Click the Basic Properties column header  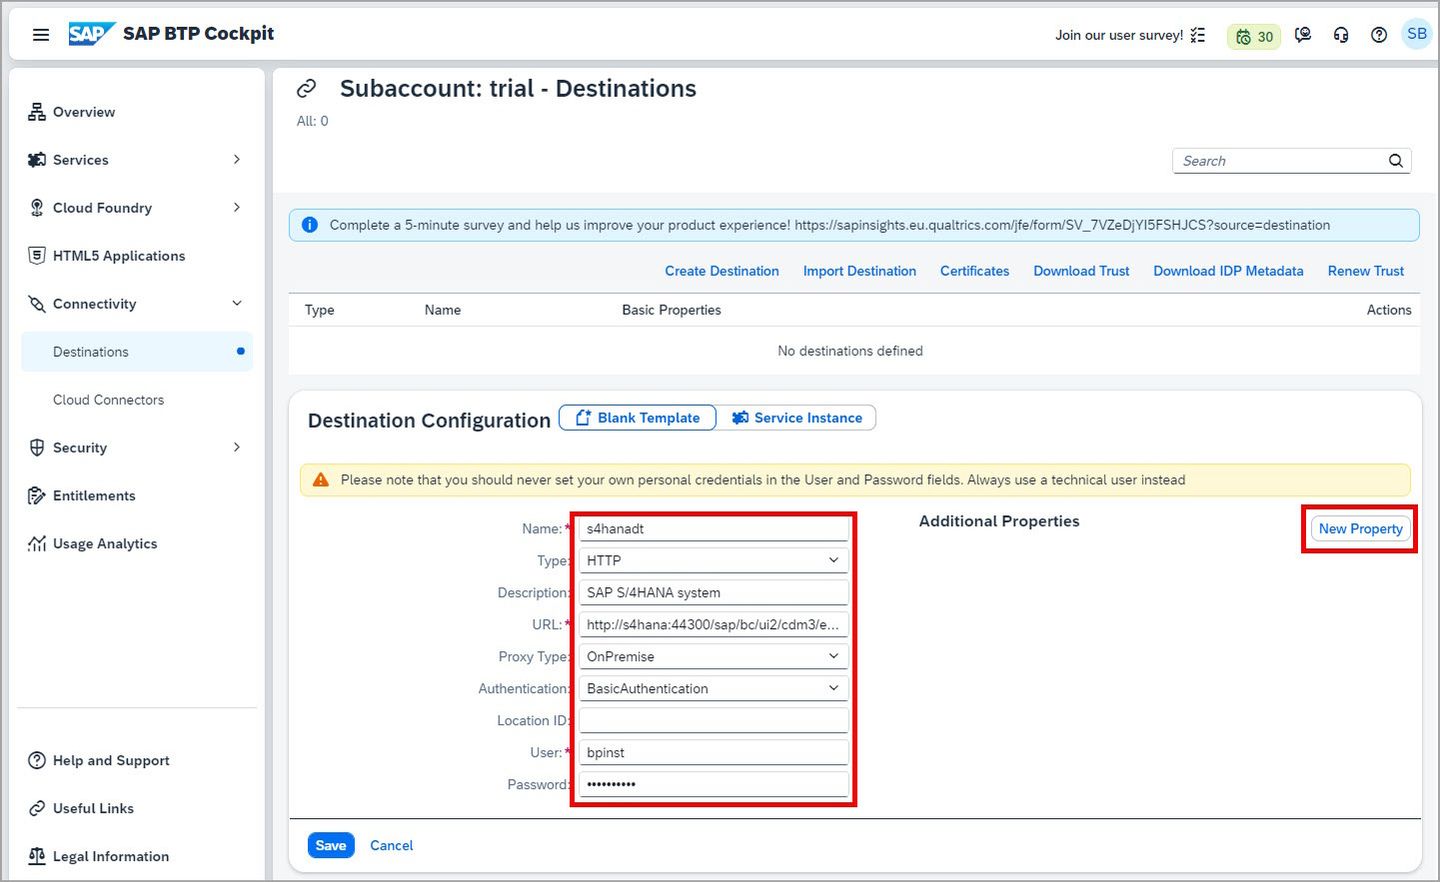tap(672, 310)
